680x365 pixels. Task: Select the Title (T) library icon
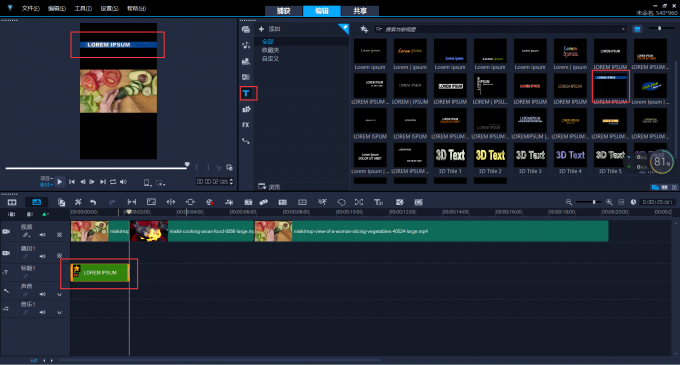pos(246,93)
